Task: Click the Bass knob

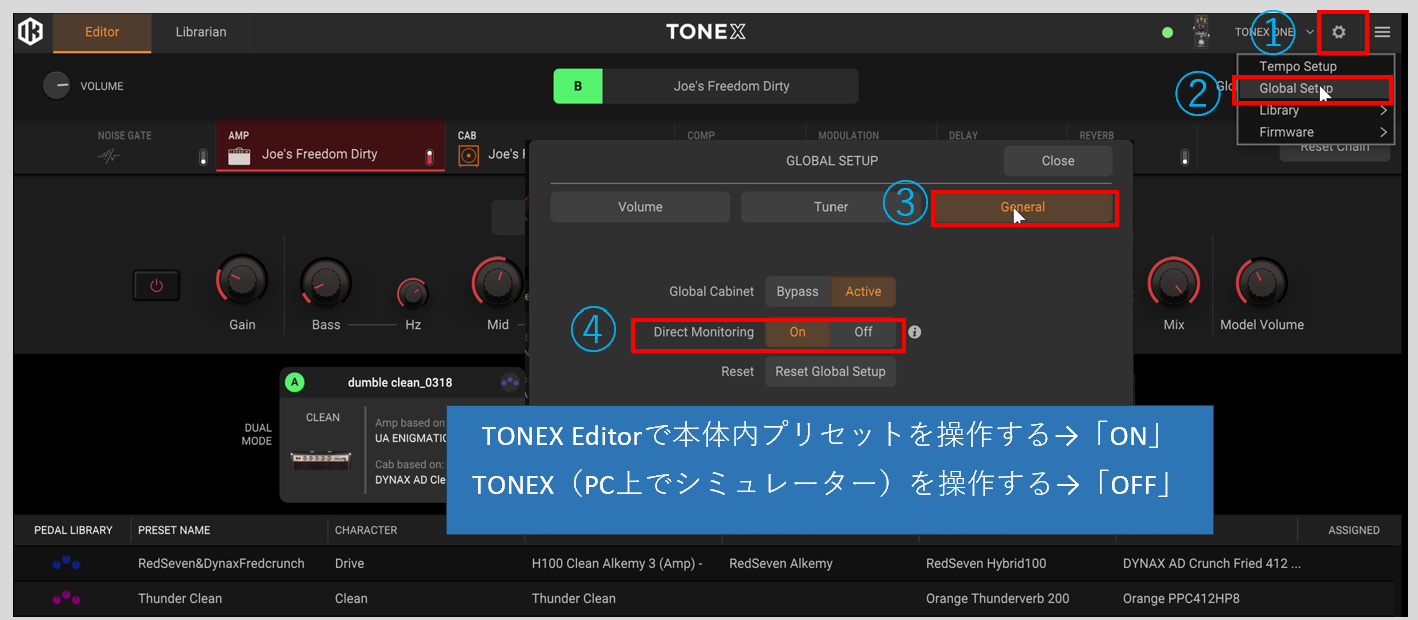Action: click(326, 283)
